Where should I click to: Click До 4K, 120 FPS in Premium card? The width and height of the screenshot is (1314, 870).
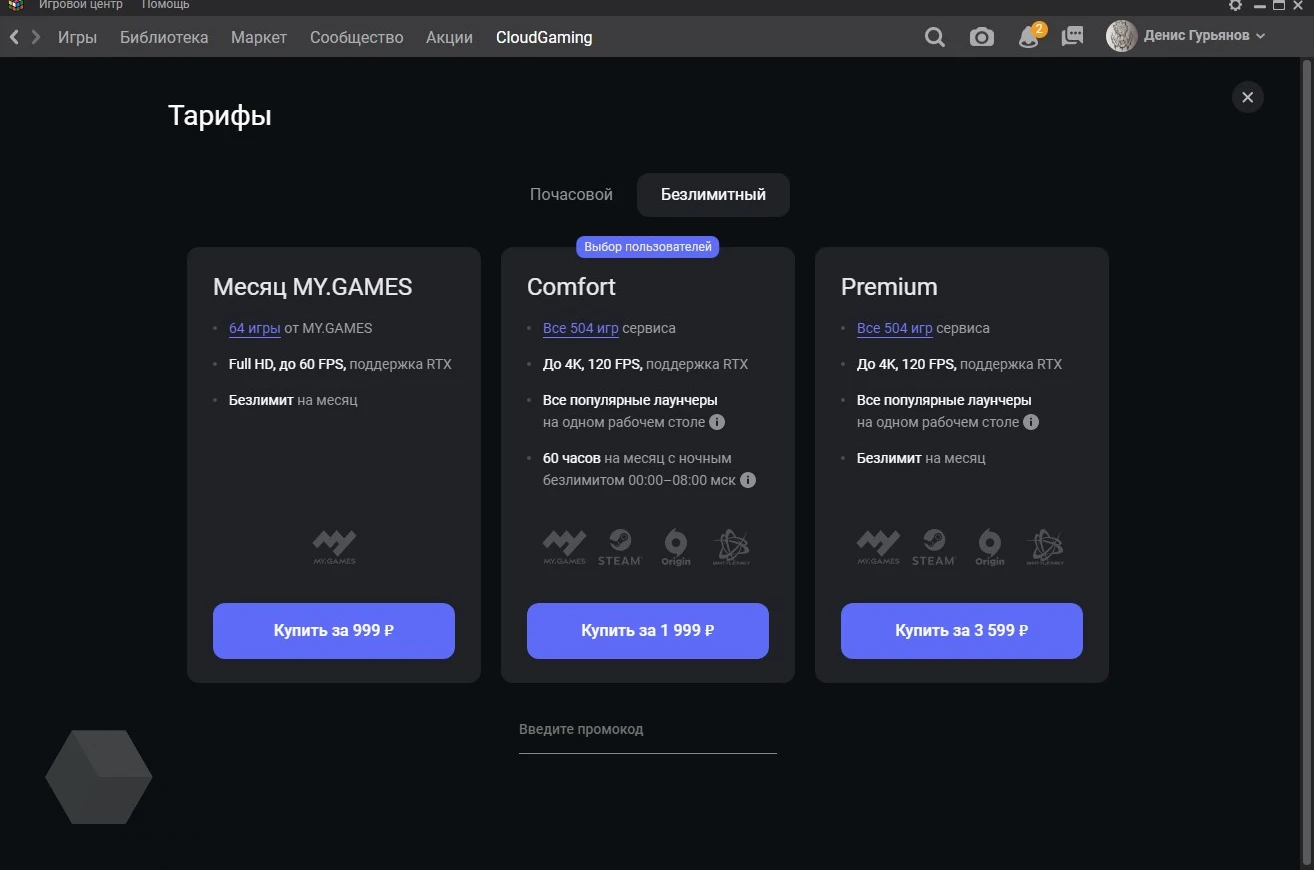(907, 364)
